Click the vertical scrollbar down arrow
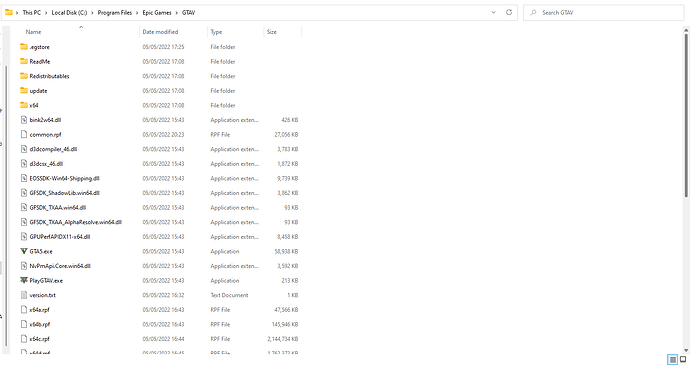This screenshot has width=690, height=365. coord(686,350)
